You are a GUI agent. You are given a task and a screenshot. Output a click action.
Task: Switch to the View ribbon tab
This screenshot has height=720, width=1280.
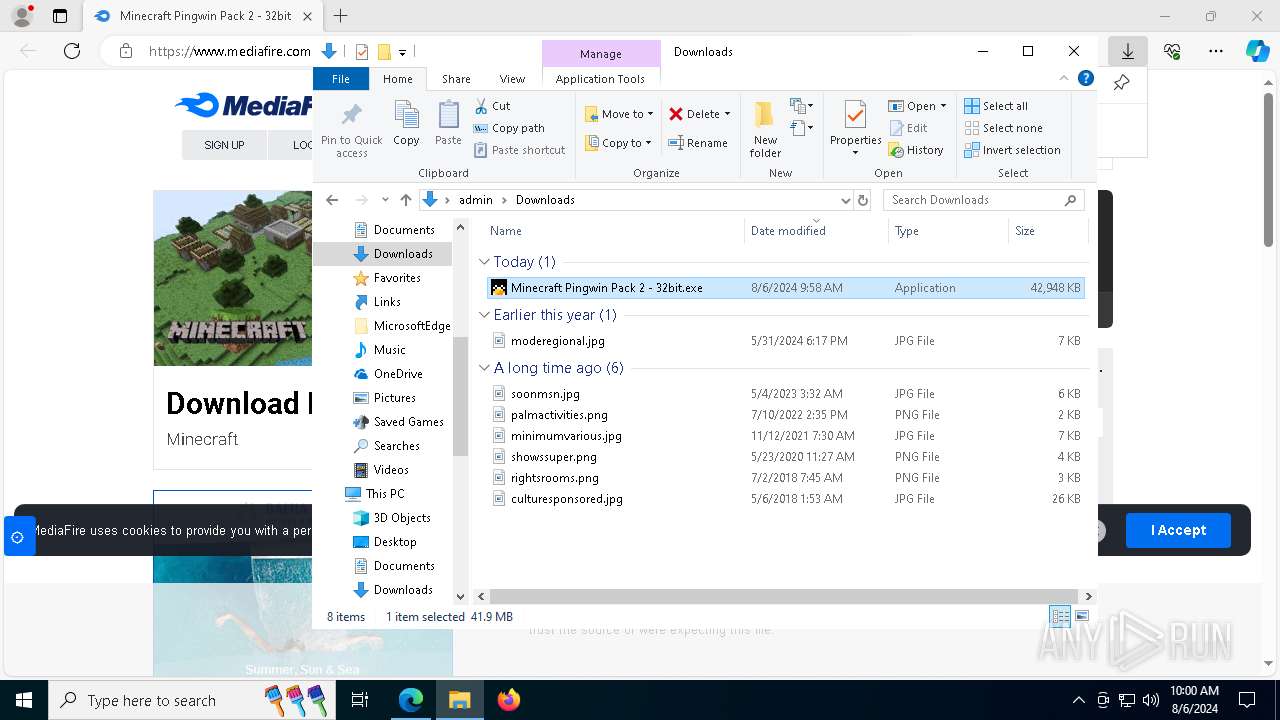pyautogui.click(x=512, y=79)
